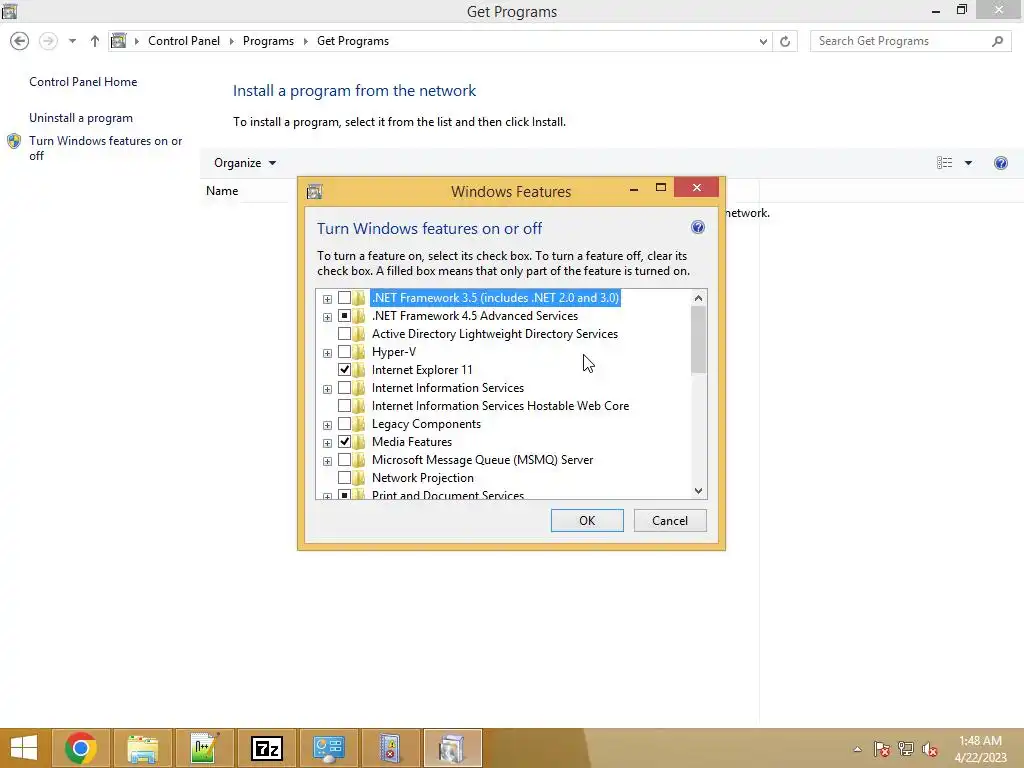Image resolution: width=1024 pixels, height=768 pixels.
Task: Show hidden tray icons arrow
Action: click(857, 749)
